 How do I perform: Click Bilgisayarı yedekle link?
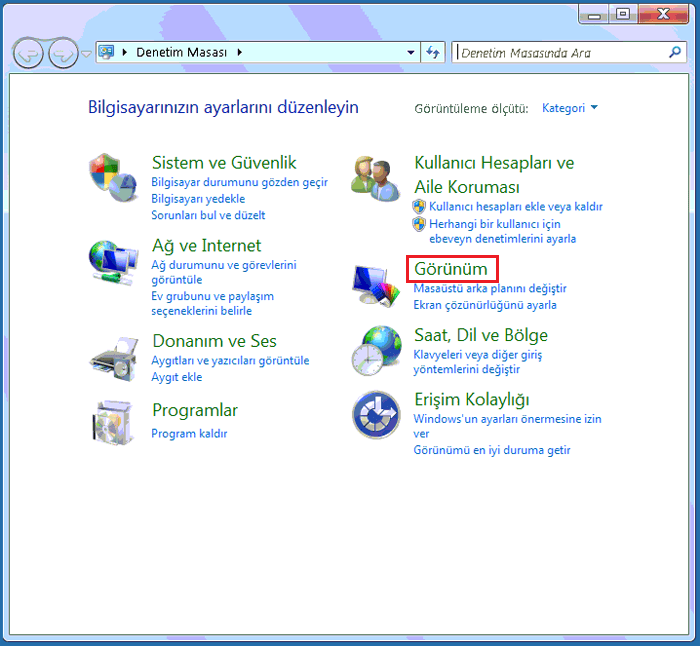(198, 199)
